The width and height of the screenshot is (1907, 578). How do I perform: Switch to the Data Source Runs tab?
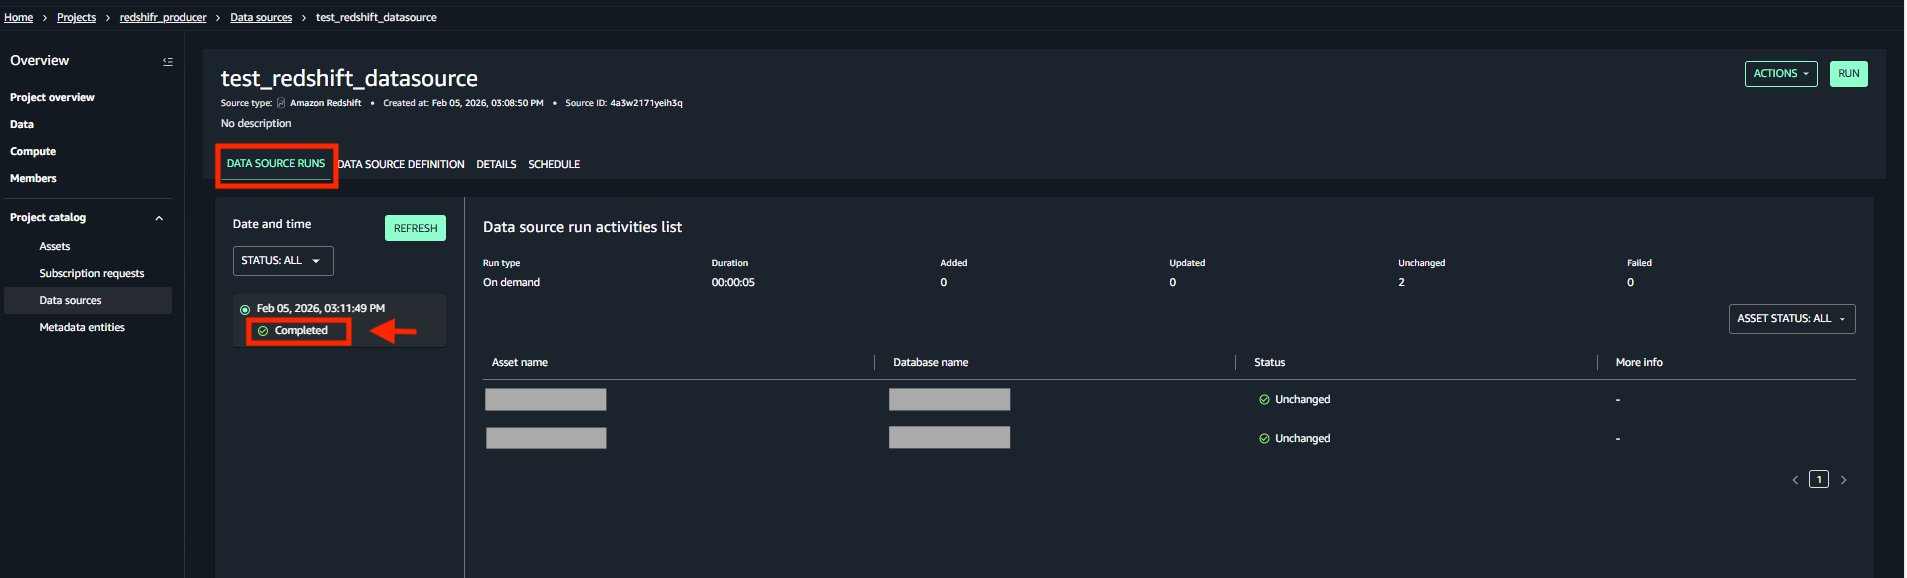pyautogui.click(x=276, y=163)
